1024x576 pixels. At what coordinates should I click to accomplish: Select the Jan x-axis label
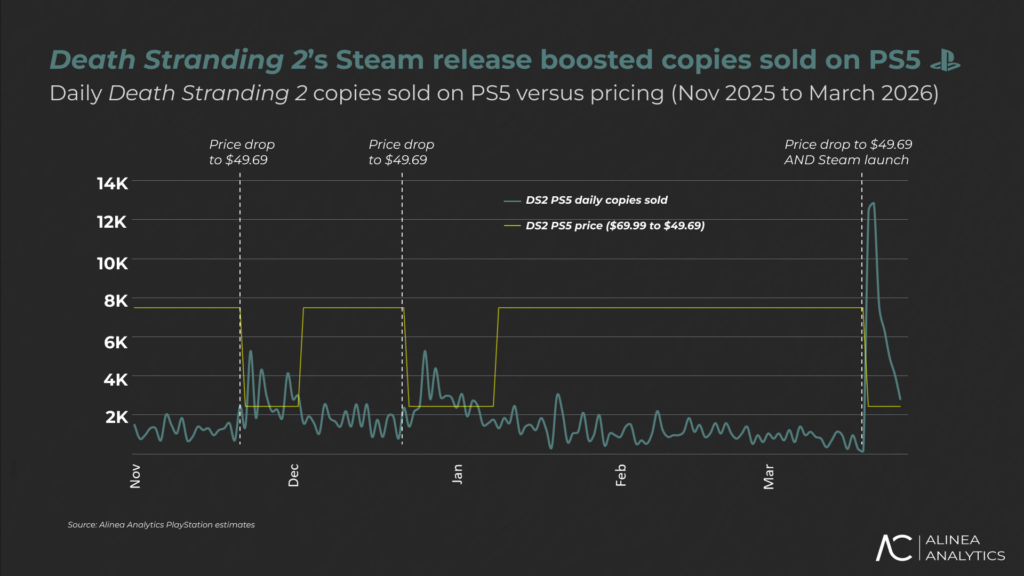[x=459, y=473]
